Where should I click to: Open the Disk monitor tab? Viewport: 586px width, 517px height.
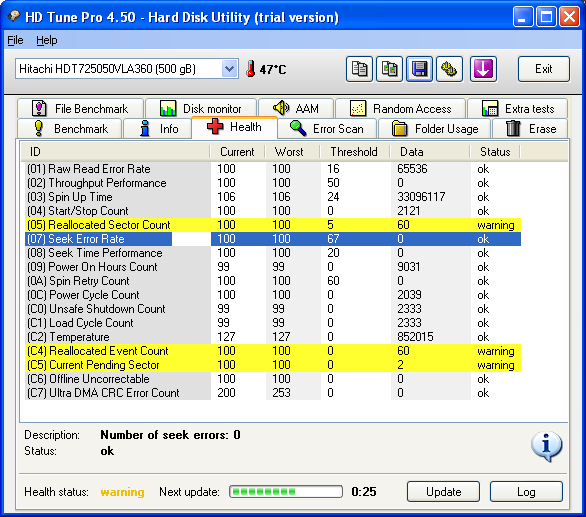tap(201, 109)
